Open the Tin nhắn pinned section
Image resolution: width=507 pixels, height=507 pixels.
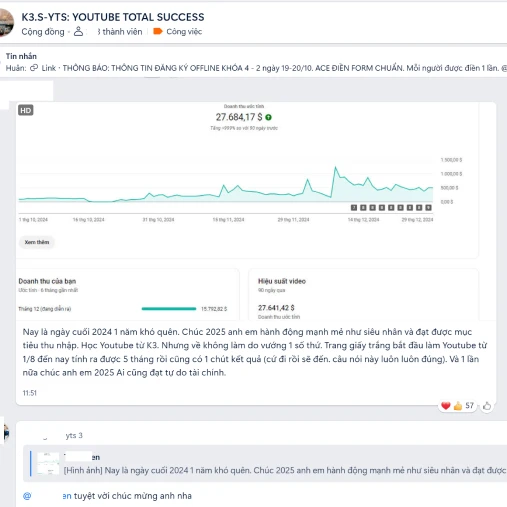(x=21, y=56)
